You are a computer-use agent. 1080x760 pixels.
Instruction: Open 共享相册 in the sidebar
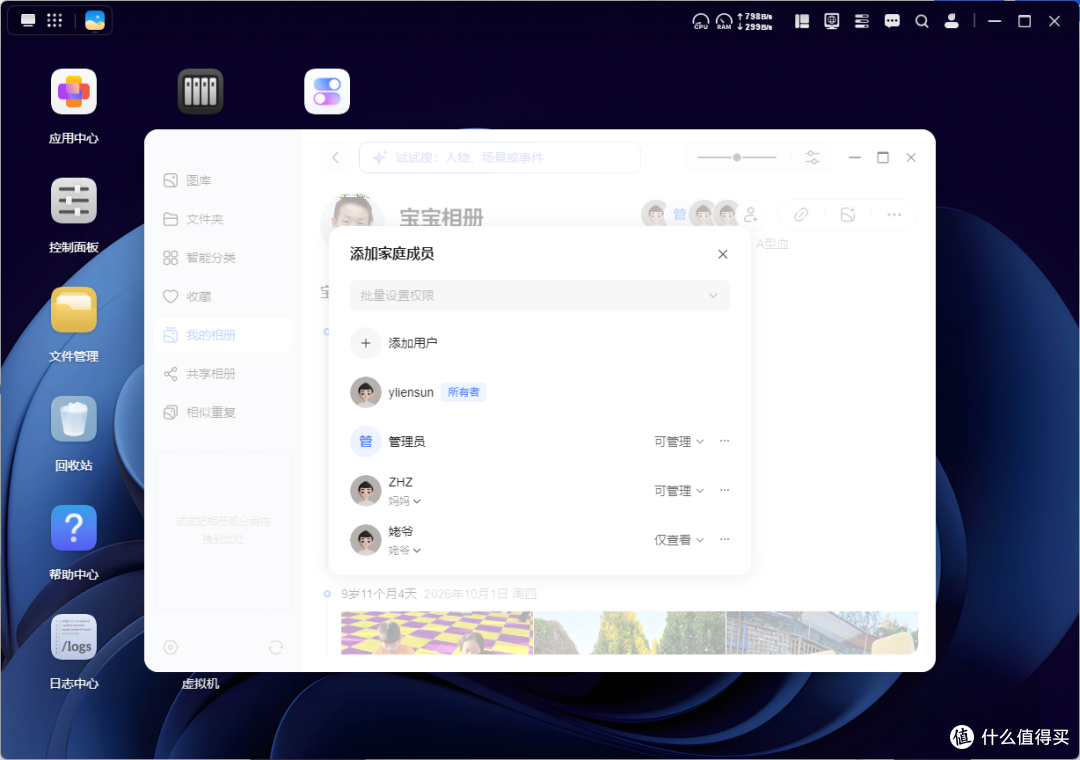(223, 373)
